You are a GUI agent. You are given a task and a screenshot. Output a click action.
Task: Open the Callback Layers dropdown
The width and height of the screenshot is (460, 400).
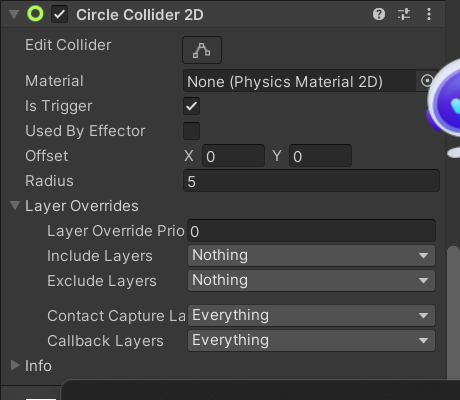[x=311, y=341]
